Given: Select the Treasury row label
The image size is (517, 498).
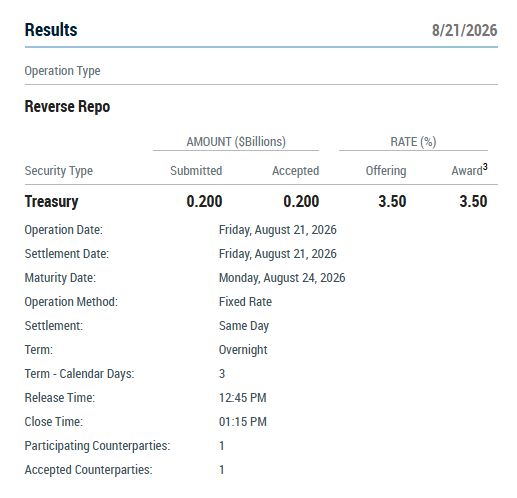Looking at the screenshot, I should 51,201.
